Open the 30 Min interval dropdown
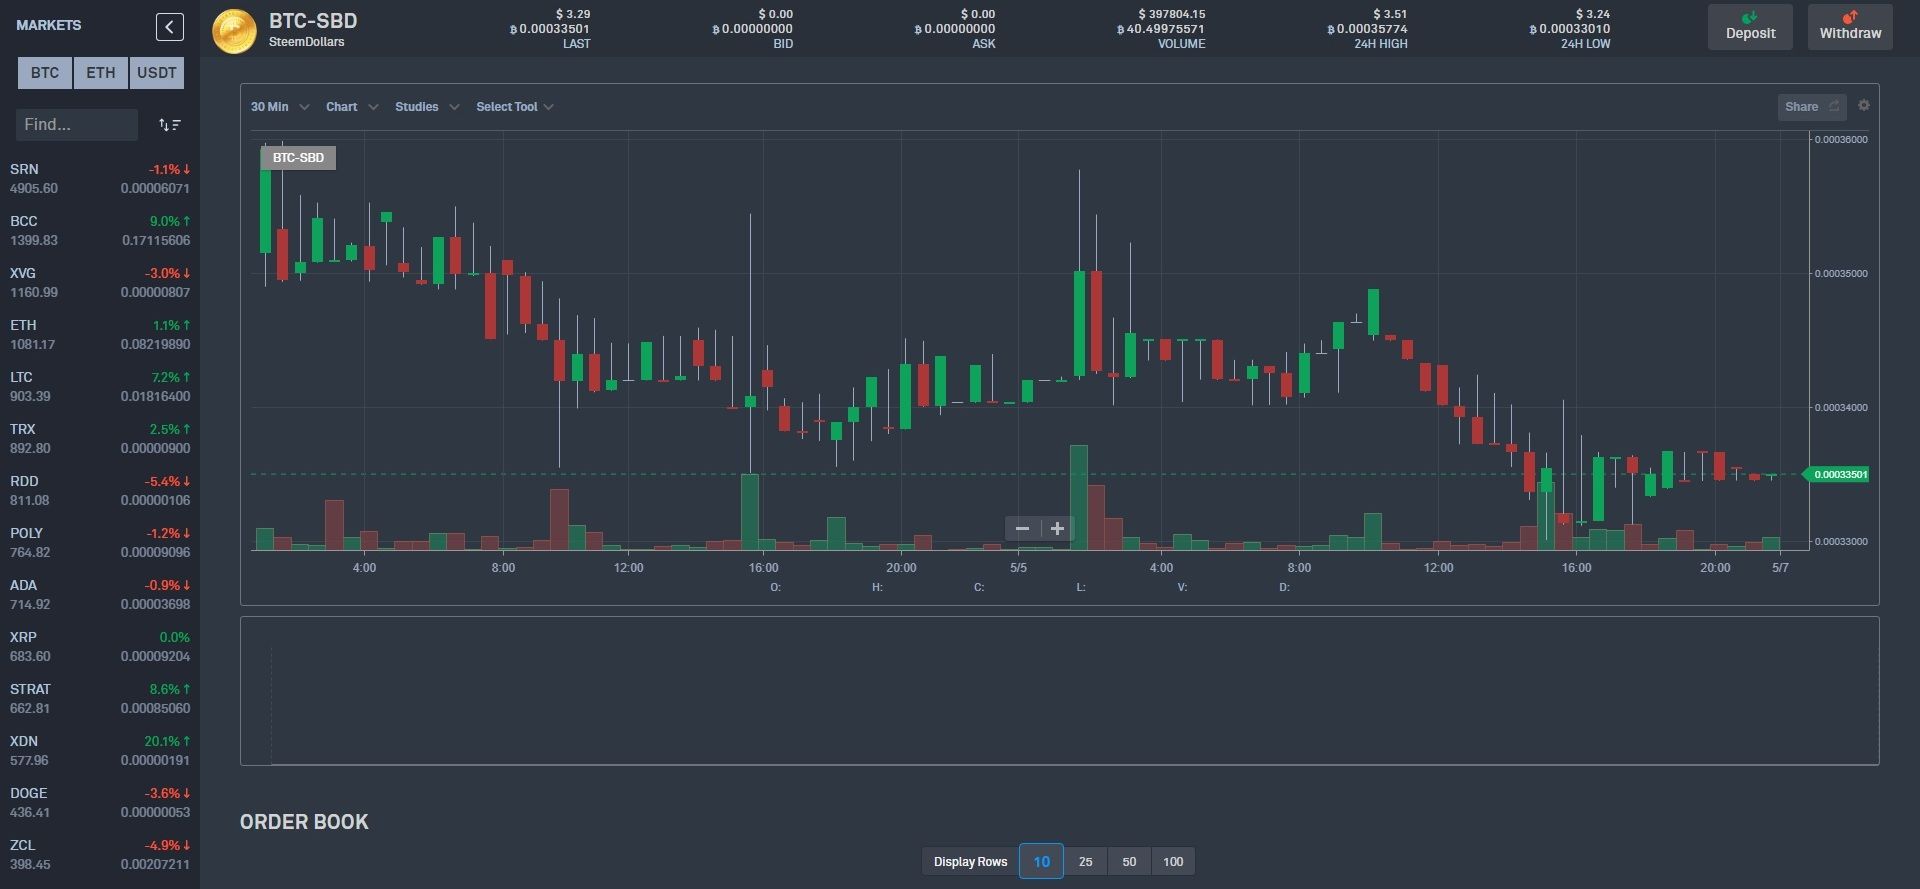1920x889 pixels. coord(279,107)
